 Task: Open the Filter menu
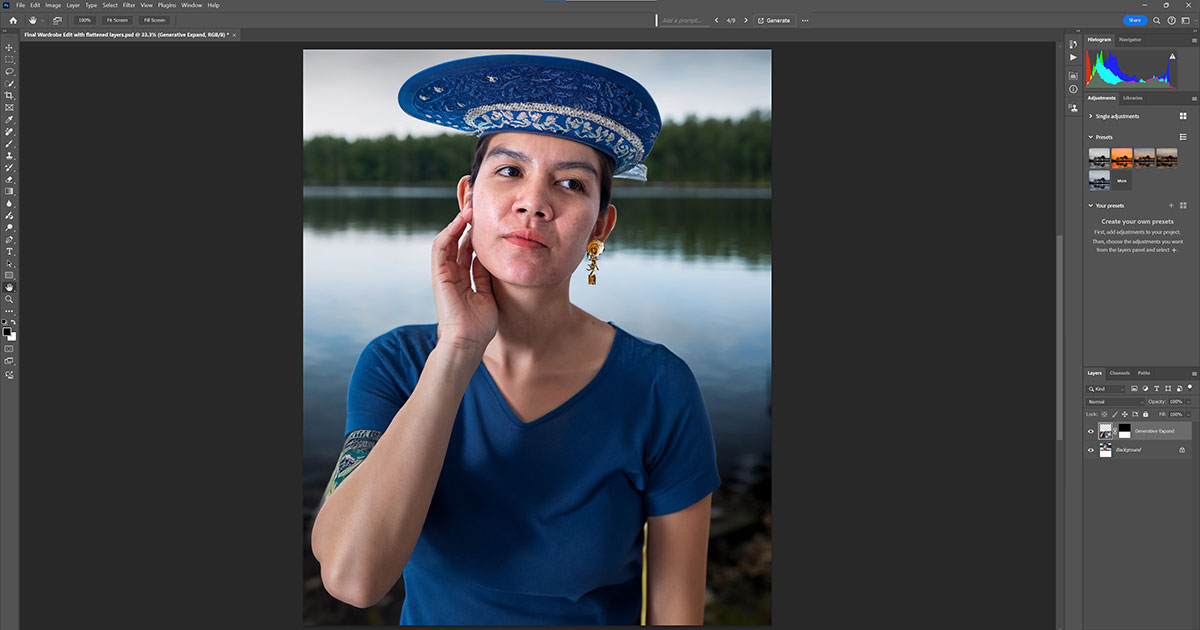129,5
